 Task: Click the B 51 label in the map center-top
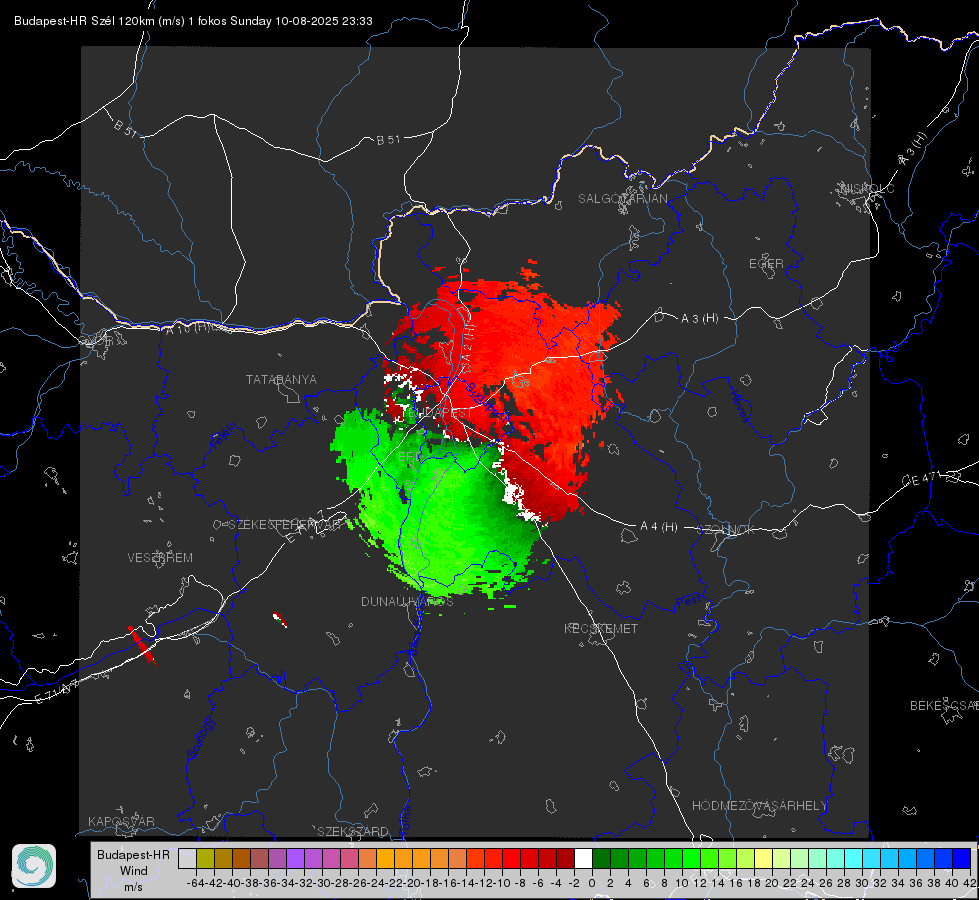click(x=388, y=140)
